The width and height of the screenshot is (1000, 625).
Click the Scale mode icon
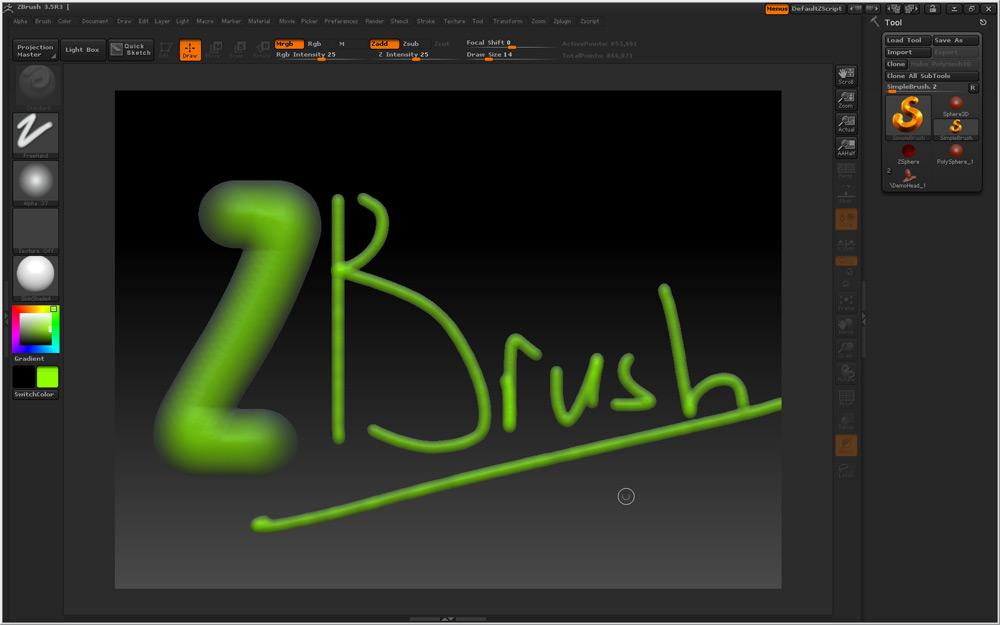click(238, 50)
